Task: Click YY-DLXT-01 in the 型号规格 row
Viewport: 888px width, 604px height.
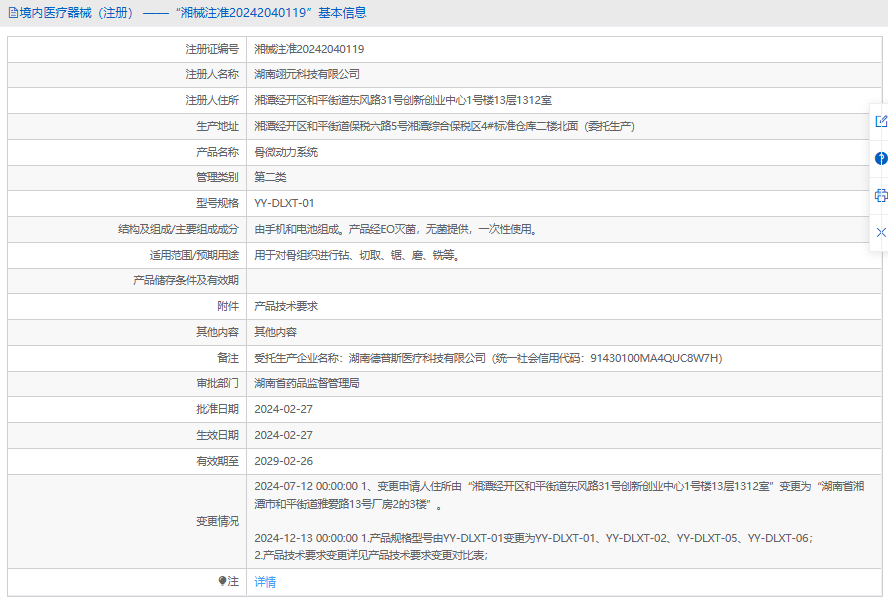Action: (x=284, y=203)
